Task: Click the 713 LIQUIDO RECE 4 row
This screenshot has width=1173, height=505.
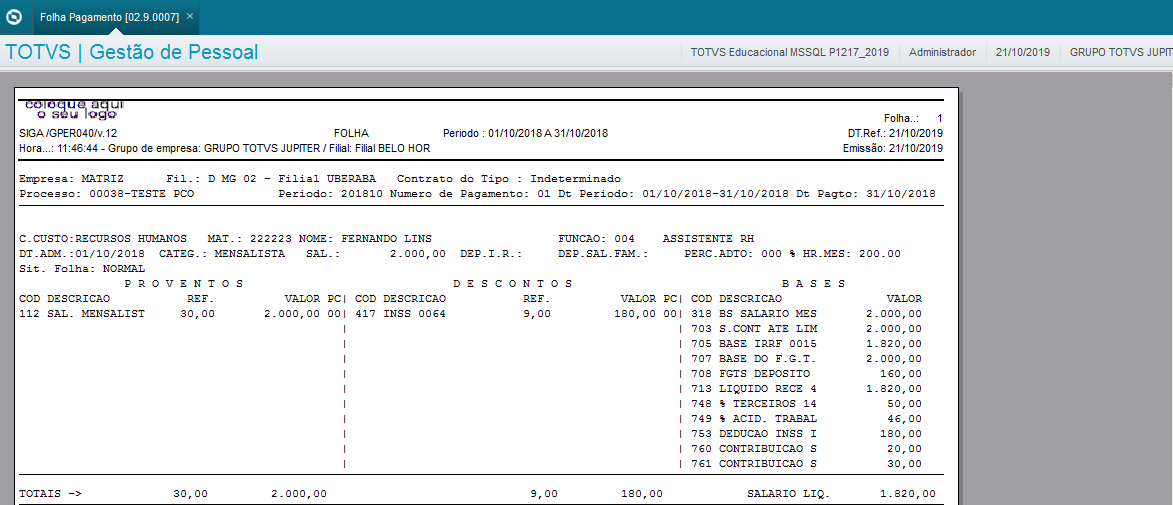Action: pyautogui.click(x=806, y=389)
